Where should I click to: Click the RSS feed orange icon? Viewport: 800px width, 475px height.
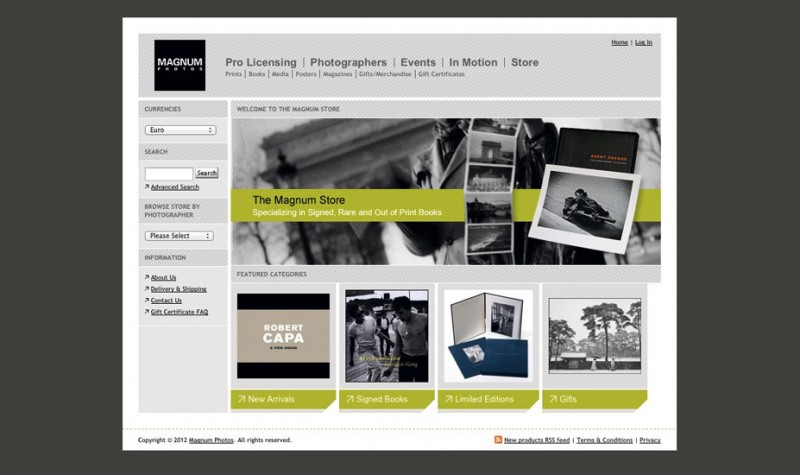[x=498, y=440]
